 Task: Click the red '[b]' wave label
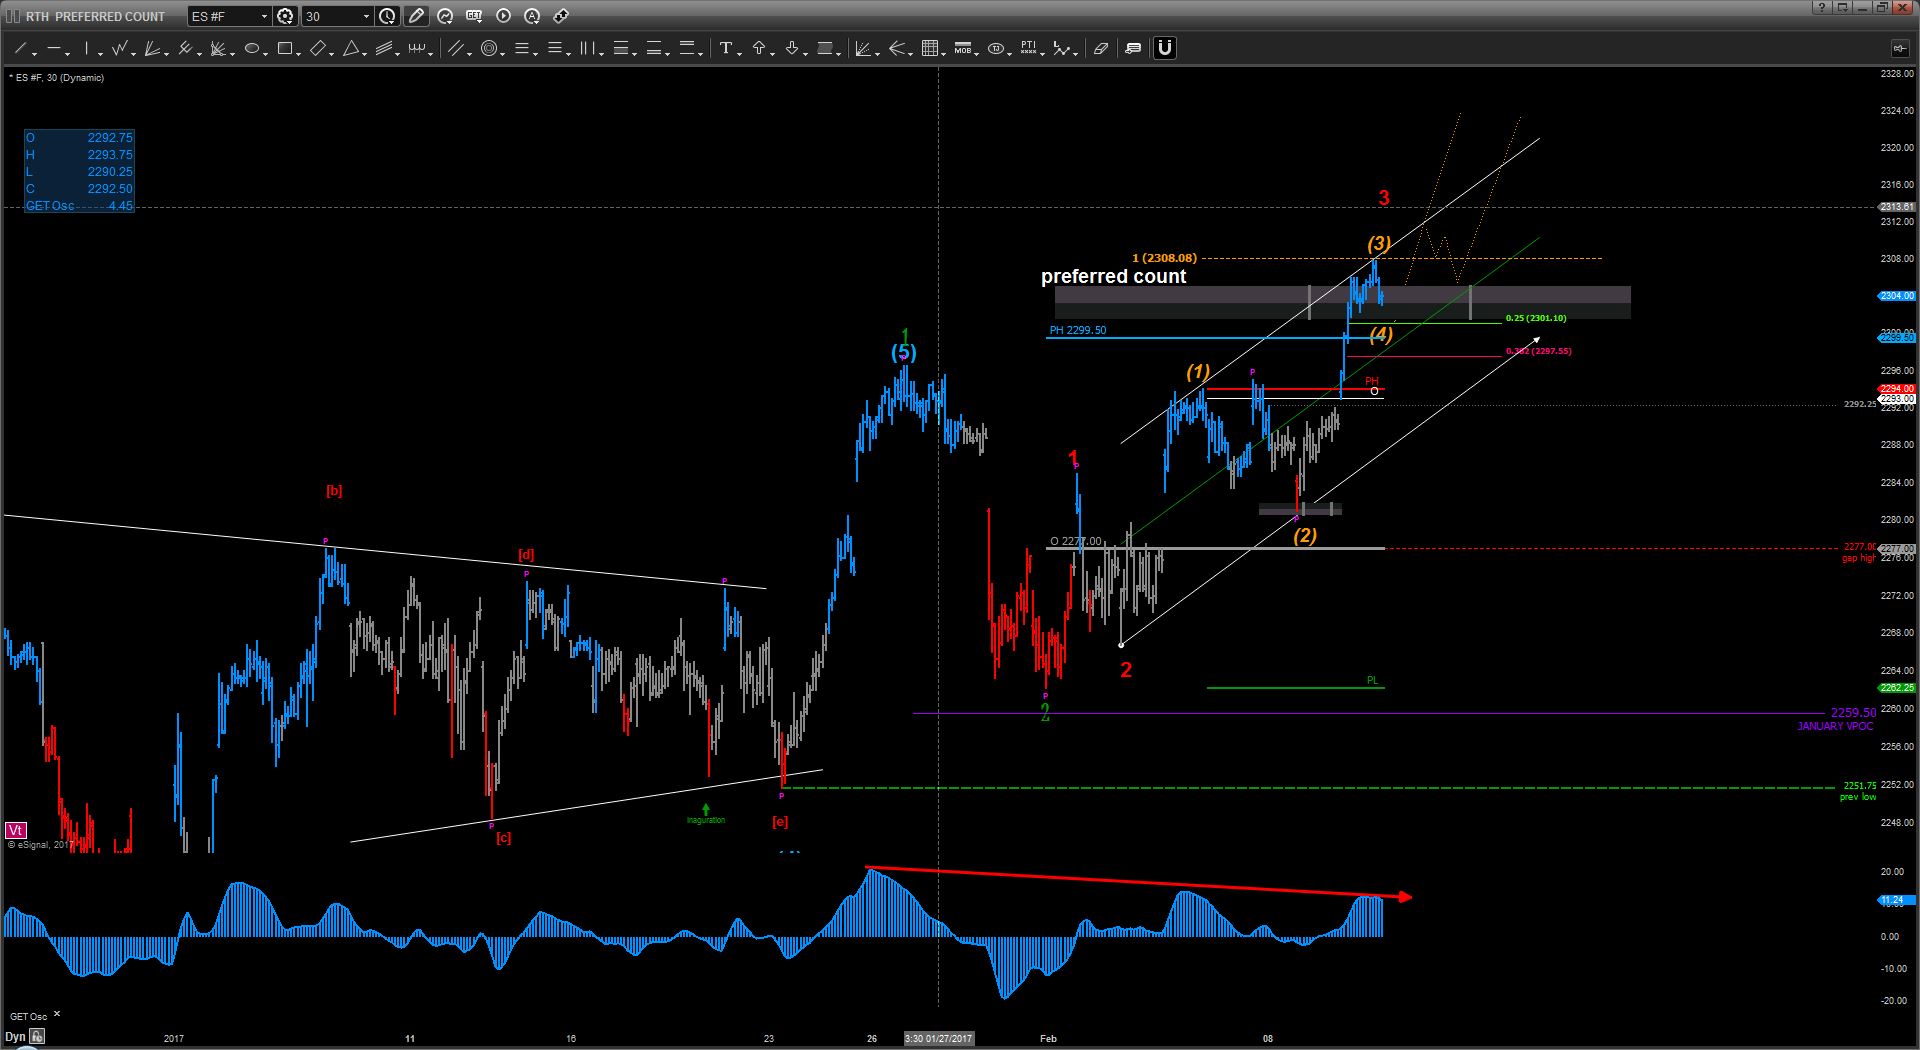[x=334, y=491]
